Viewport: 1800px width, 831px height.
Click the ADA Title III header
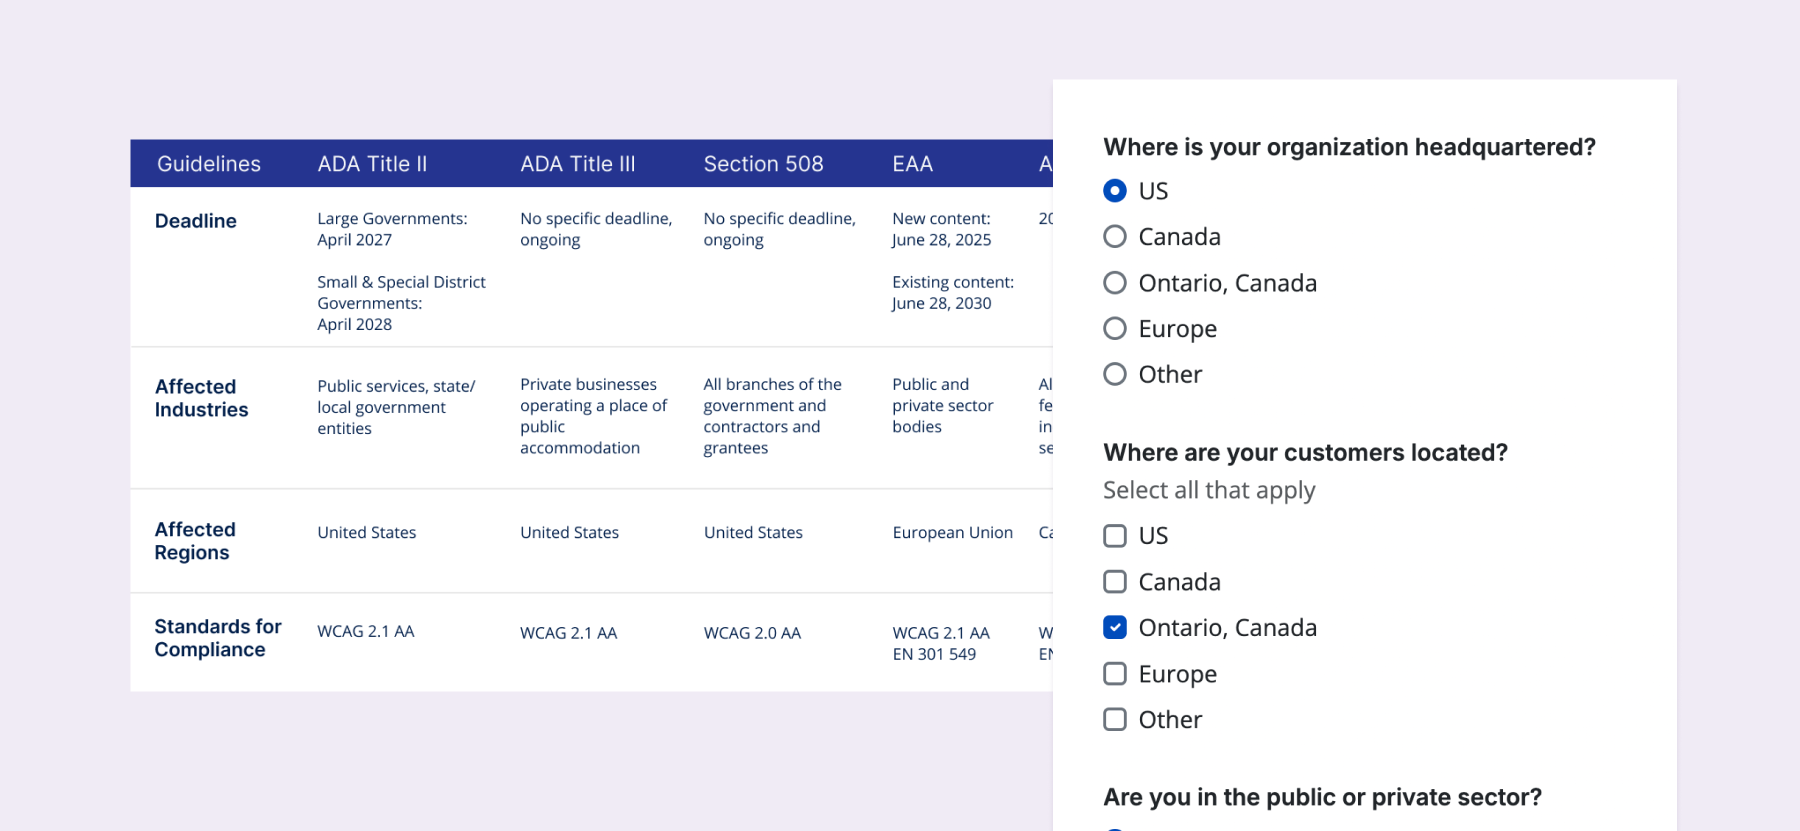578,164
